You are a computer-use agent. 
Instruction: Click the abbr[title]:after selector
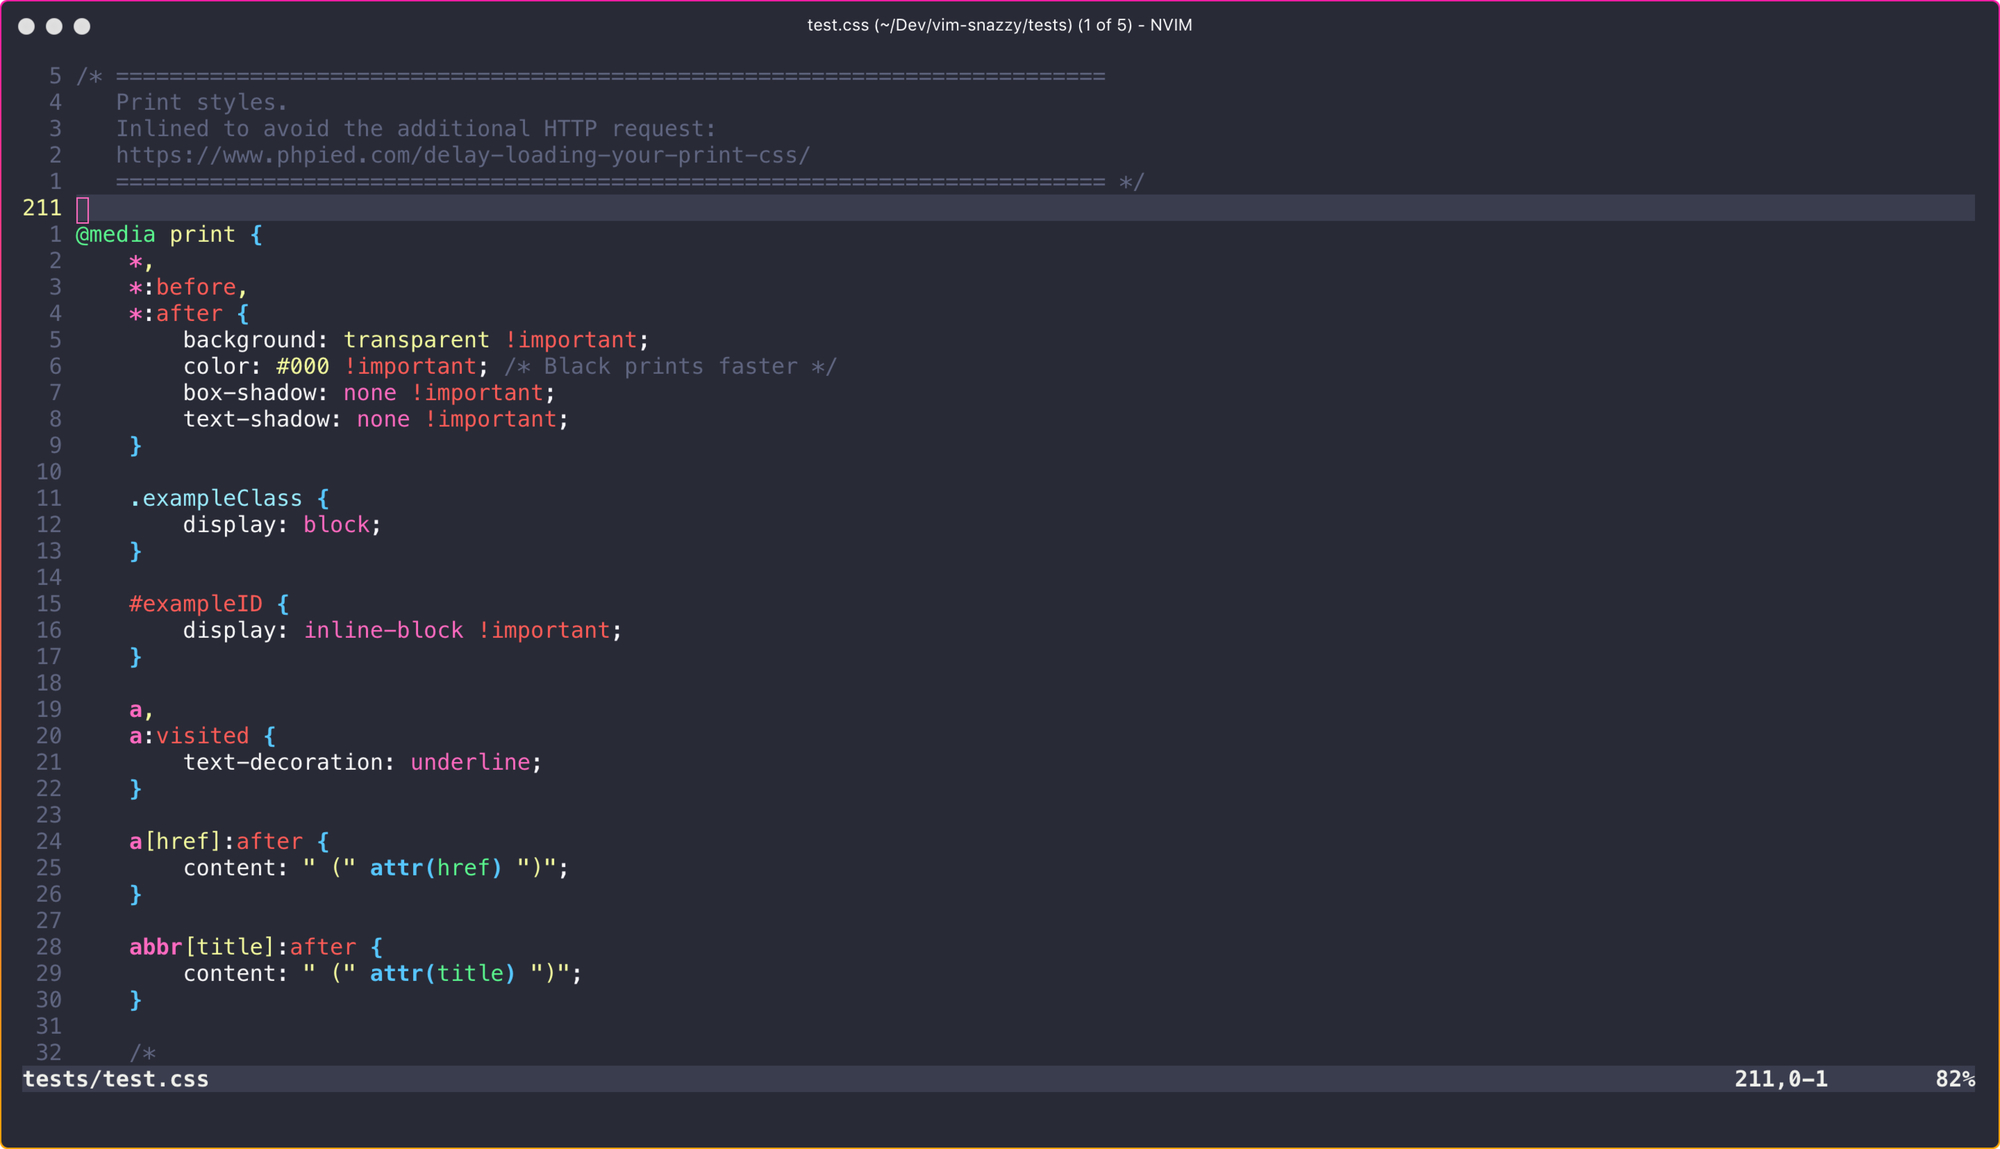[x=242, y=947]
